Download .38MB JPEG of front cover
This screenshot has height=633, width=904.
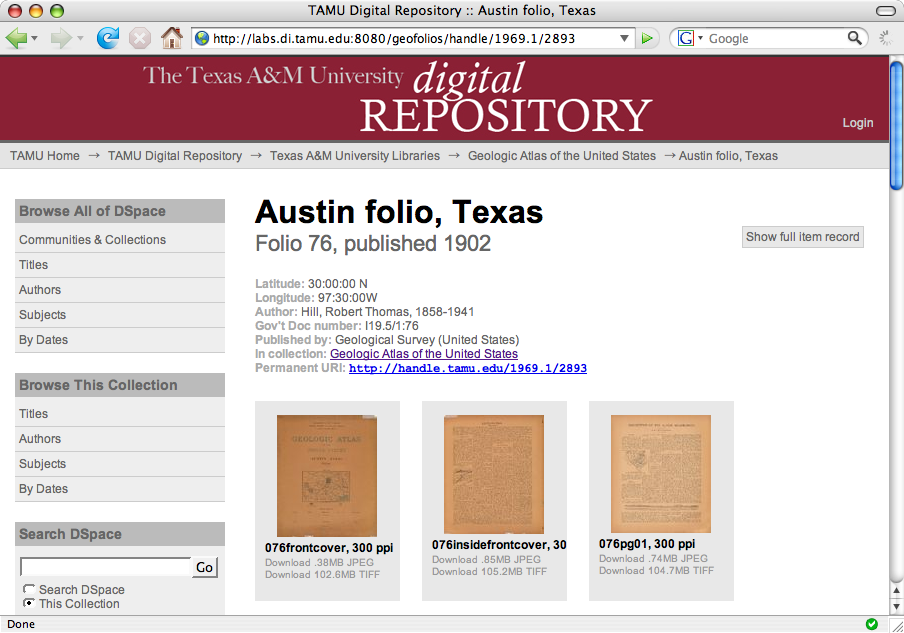click(319, 563)
